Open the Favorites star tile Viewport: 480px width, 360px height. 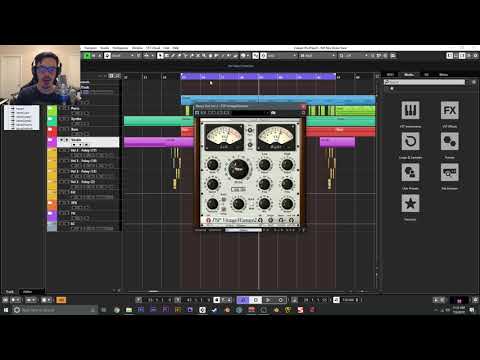(410, 203)
